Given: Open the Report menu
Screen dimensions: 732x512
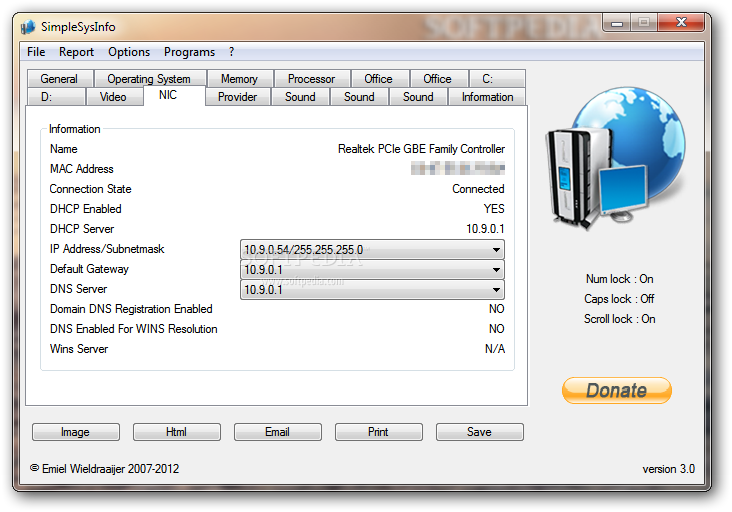Looking at the screenshot, I should [76, 52].
